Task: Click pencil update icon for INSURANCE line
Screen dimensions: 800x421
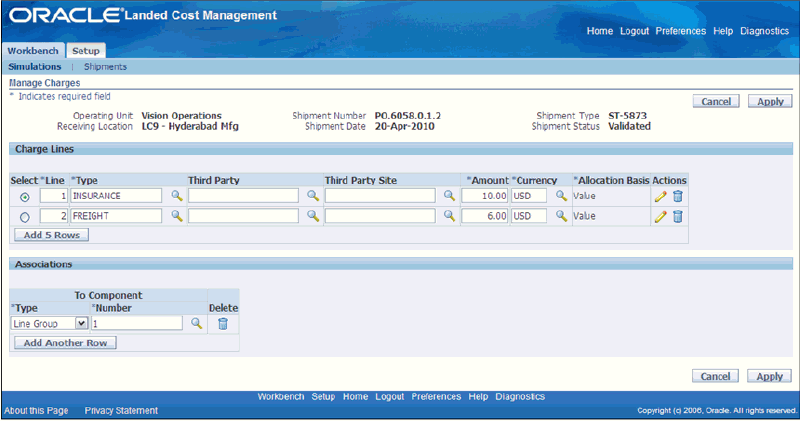Action: (660, 196)
